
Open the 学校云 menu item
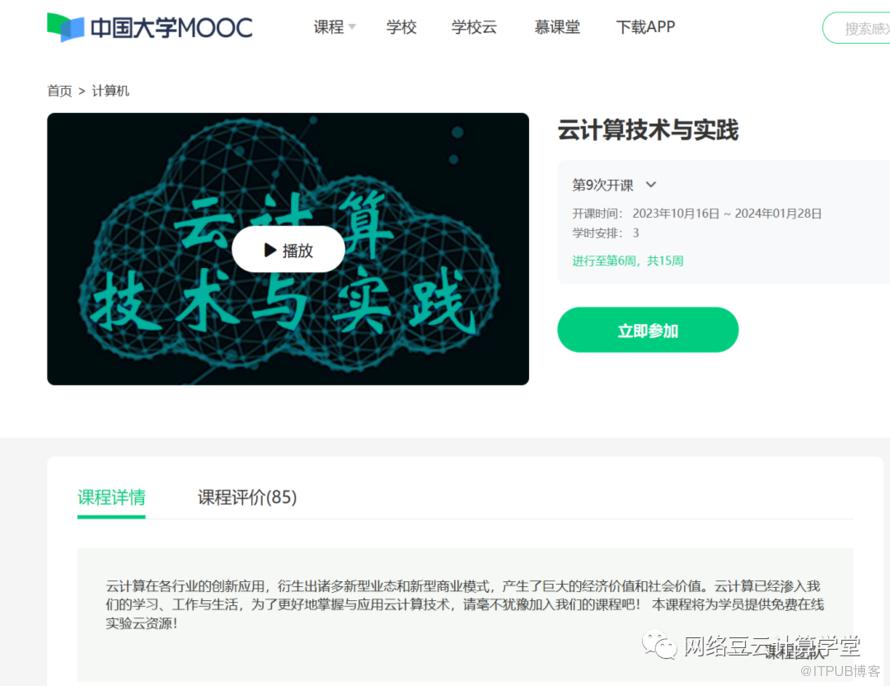[474, 27]
